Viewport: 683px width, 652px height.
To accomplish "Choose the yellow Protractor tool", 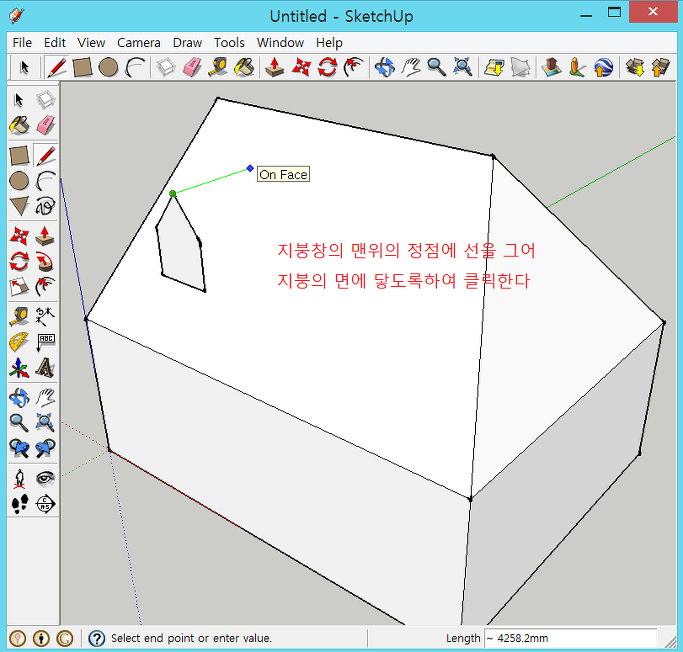I will coord(19,342).
